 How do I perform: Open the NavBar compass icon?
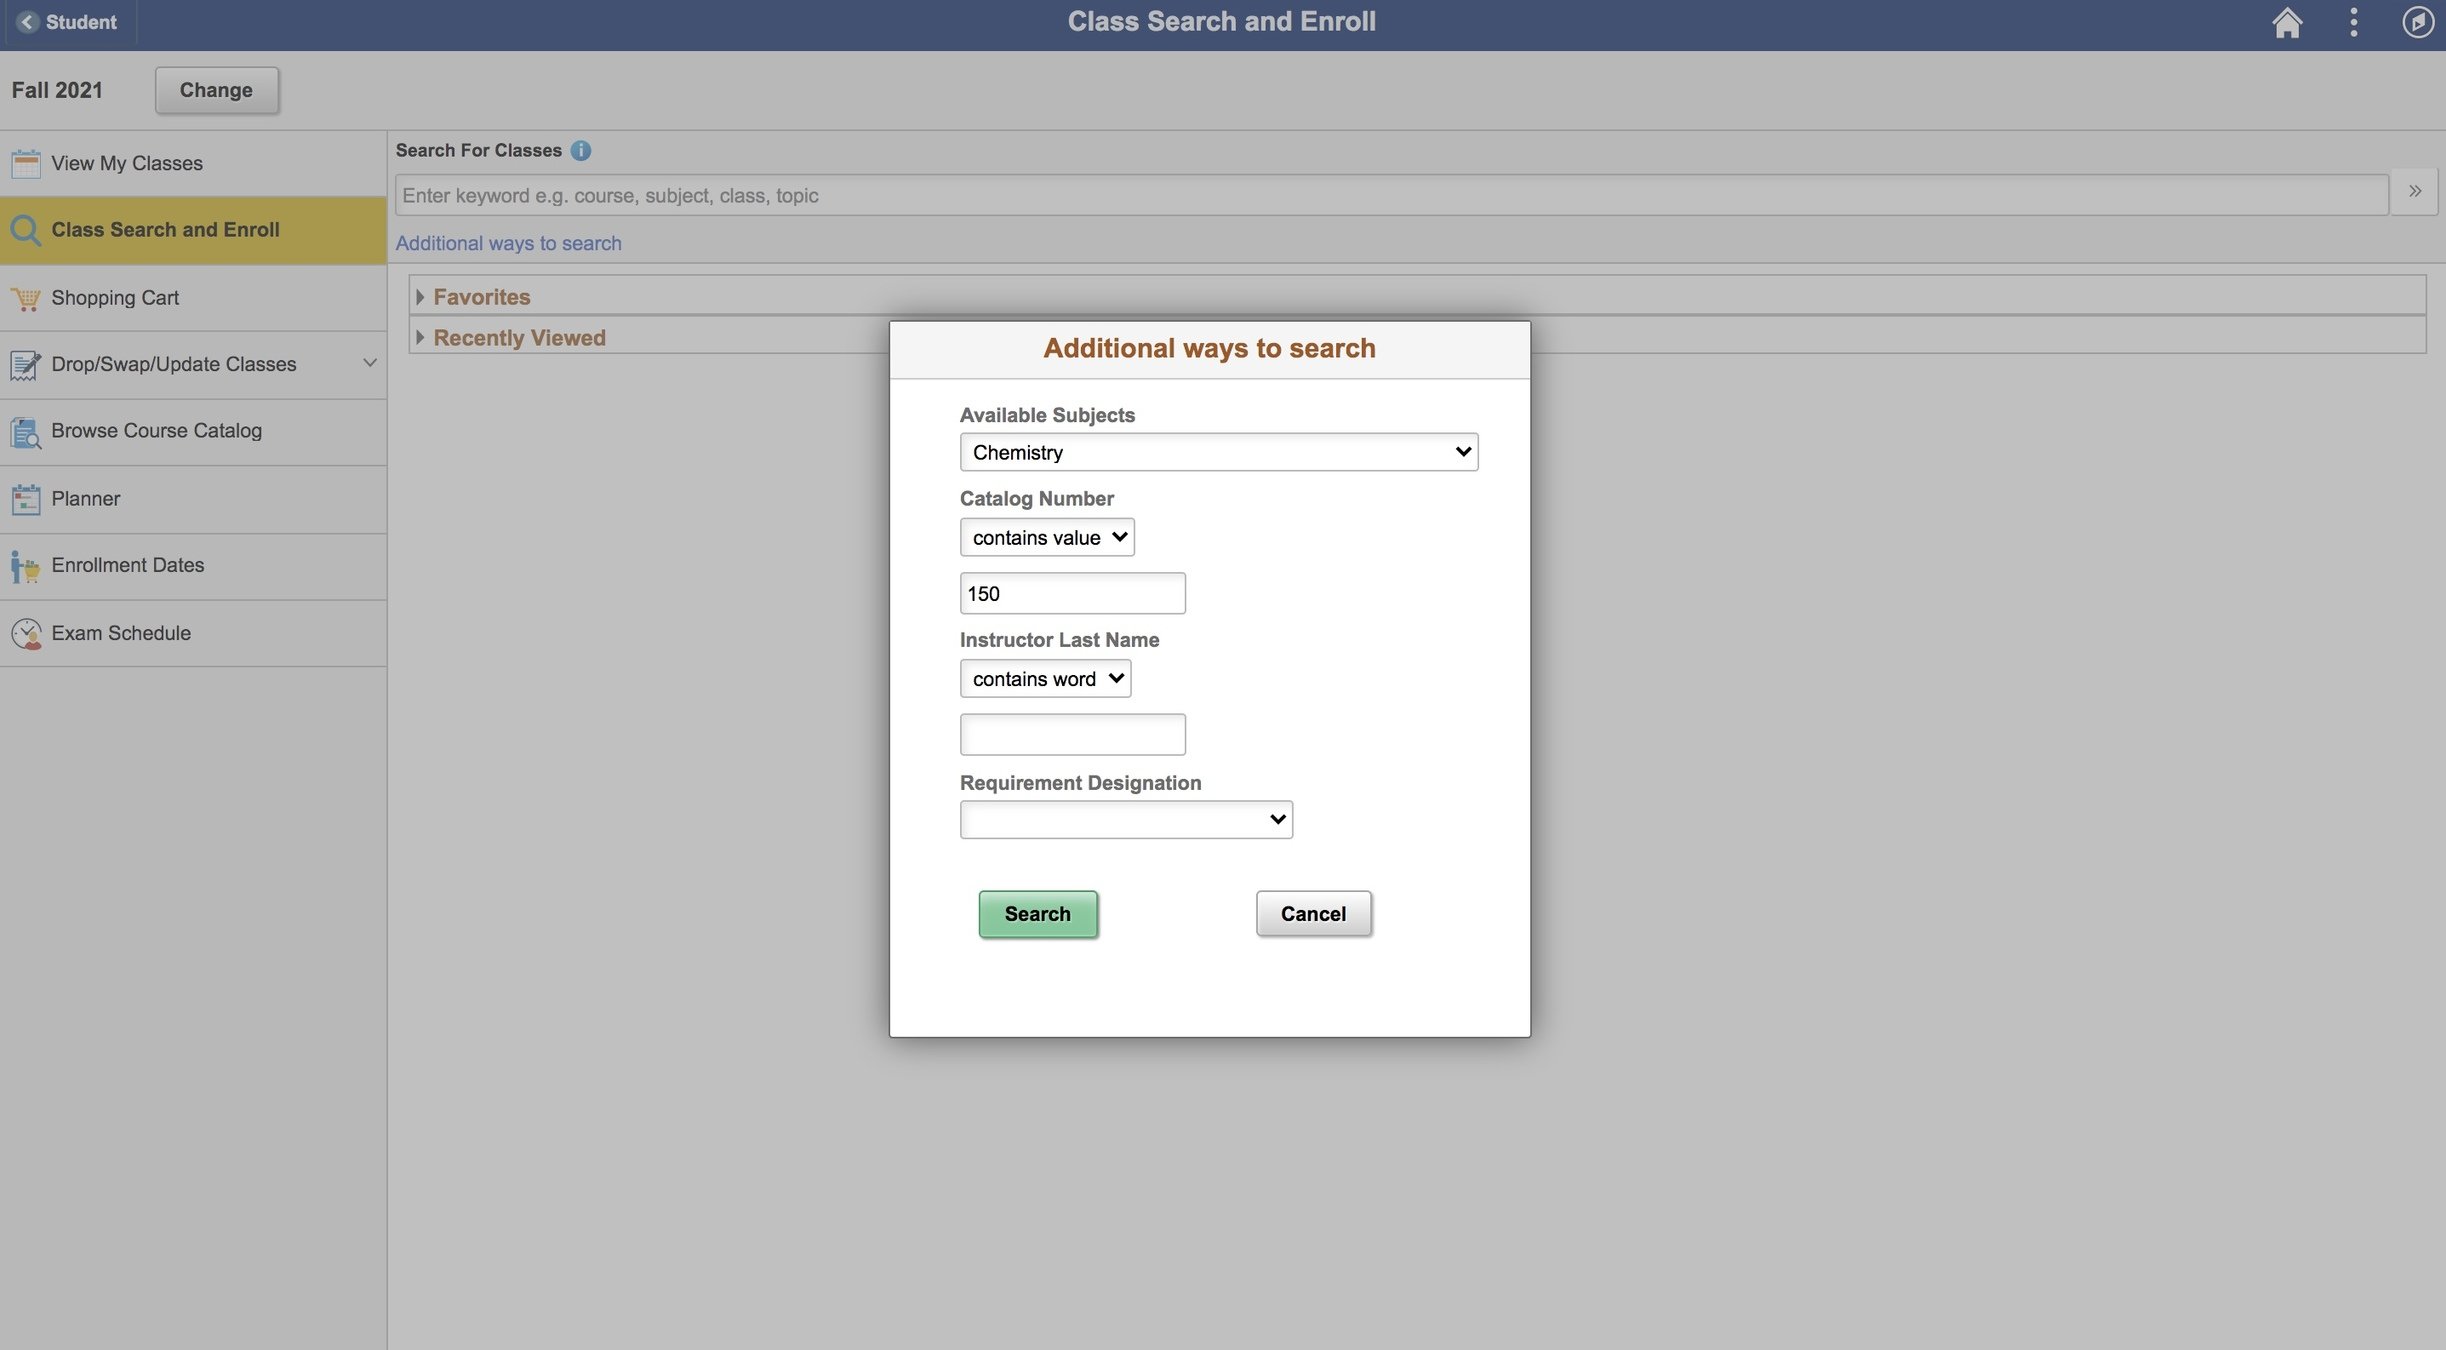point(2417,22)
